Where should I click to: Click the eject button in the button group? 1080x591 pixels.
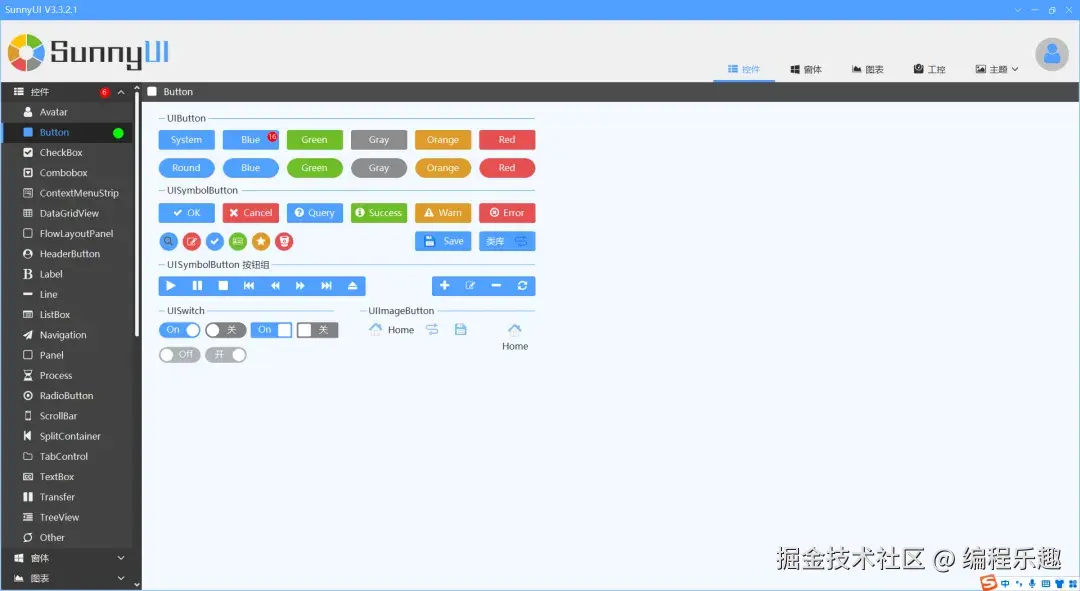tap(353, 285)
